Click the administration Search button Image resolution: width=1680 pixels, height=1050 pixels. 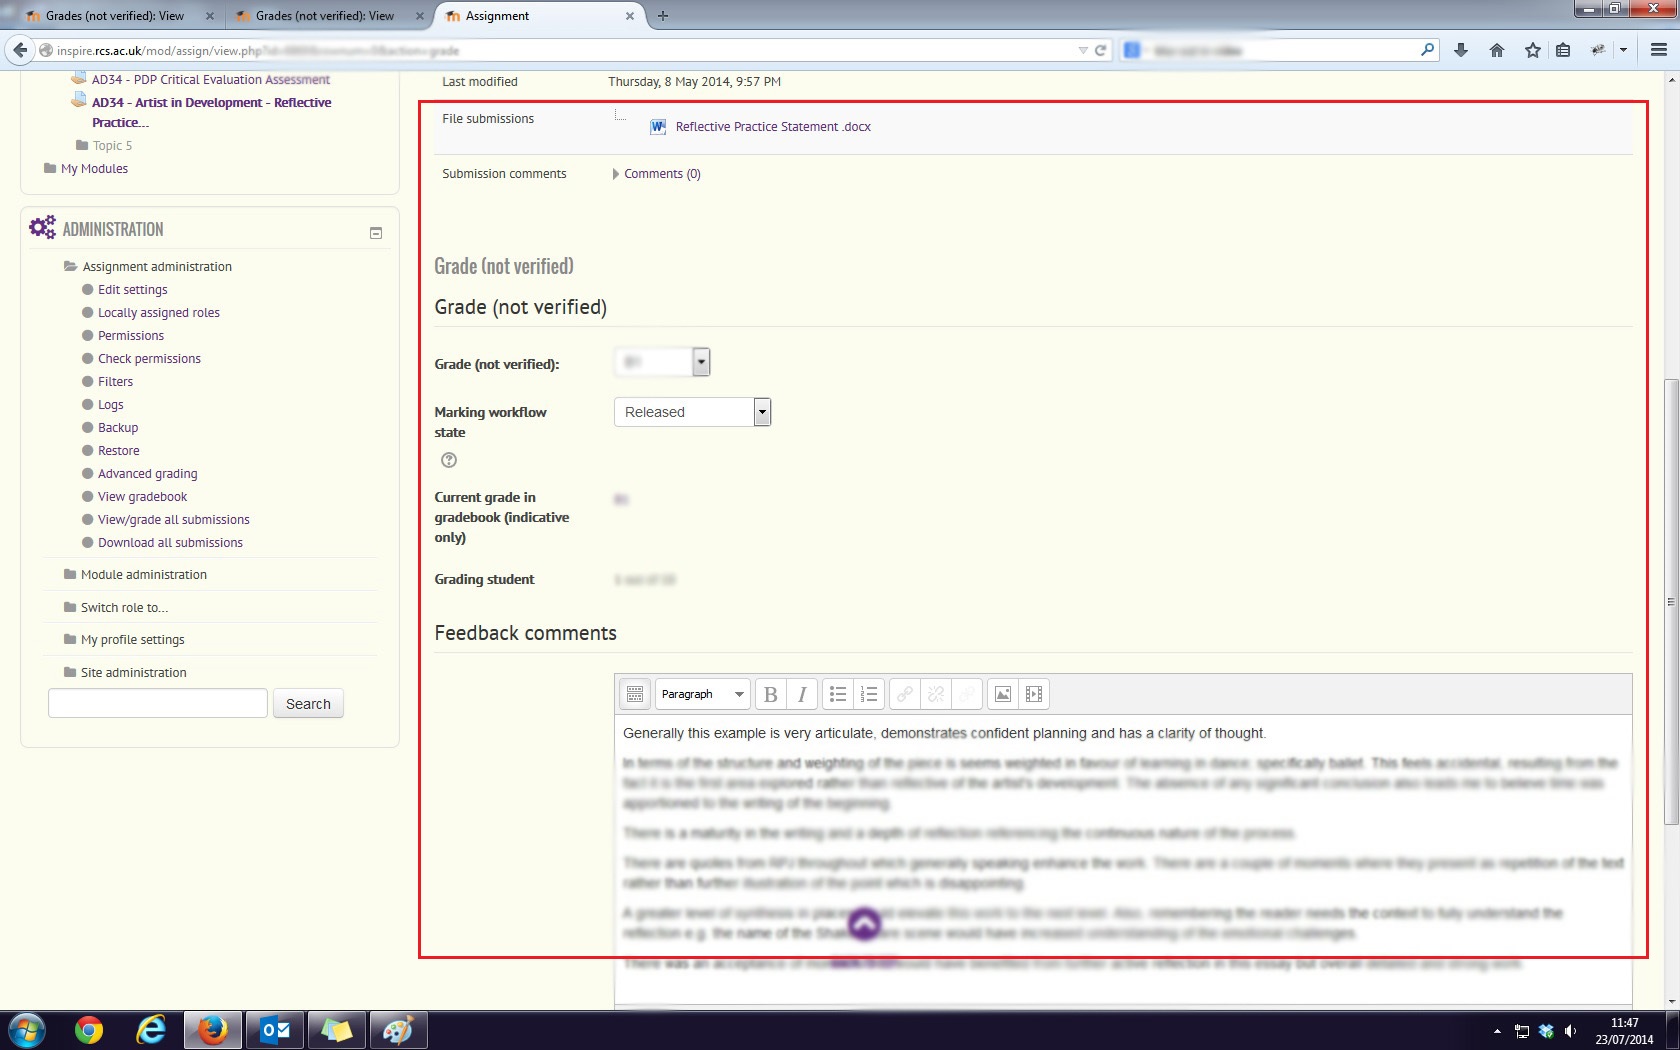[x=308, y=704]
